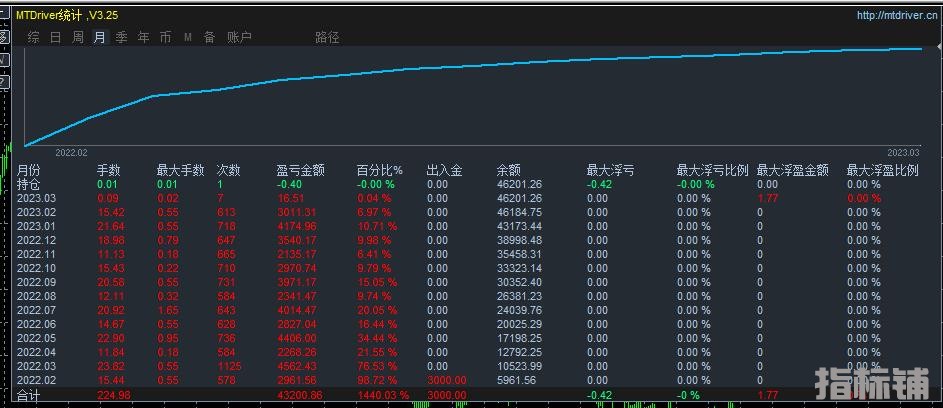
Task: Switch to the 季 quarterly tab
Action: coord(121,38)
